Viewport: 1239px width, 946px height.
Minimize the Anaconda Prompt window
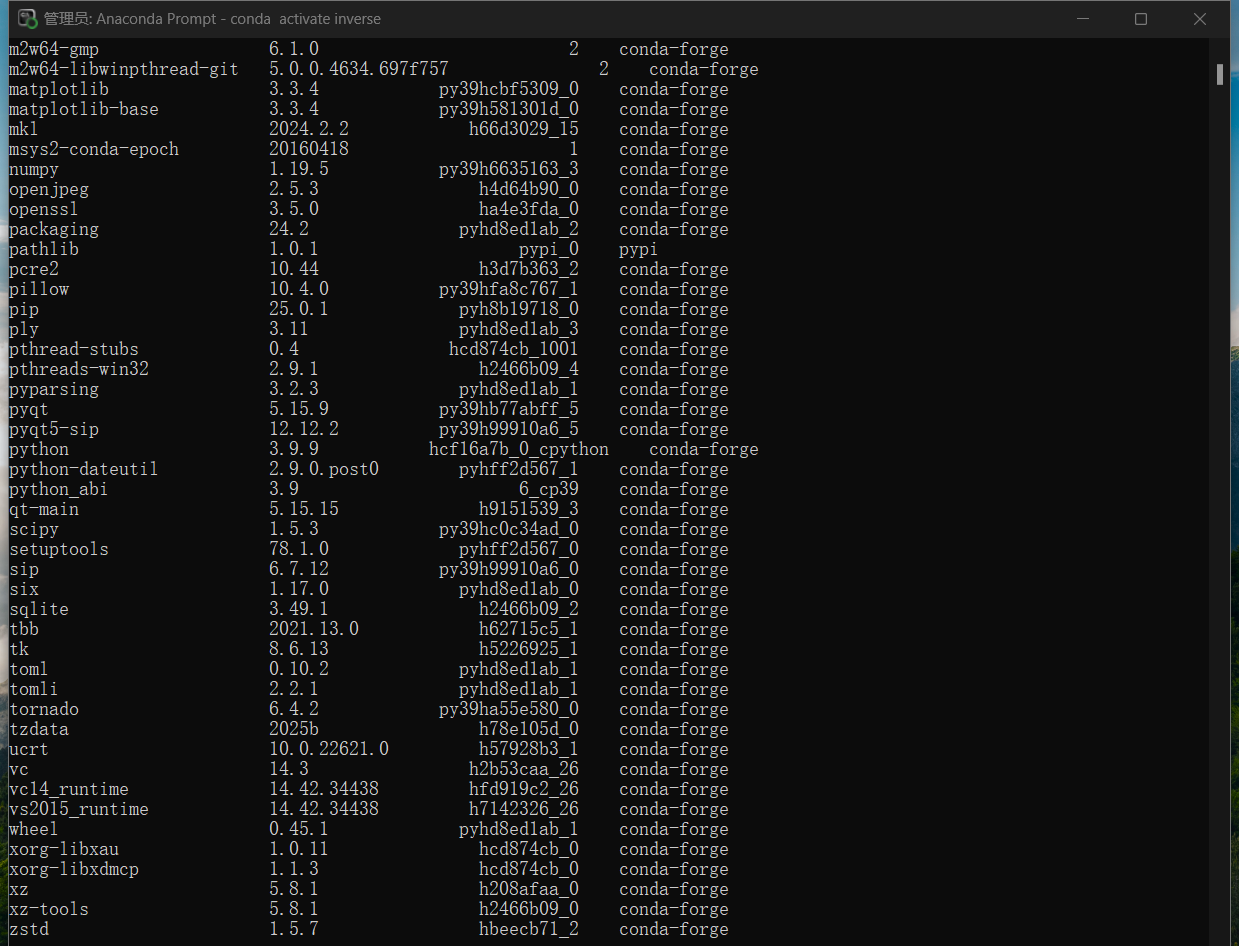pos(1081,19)
